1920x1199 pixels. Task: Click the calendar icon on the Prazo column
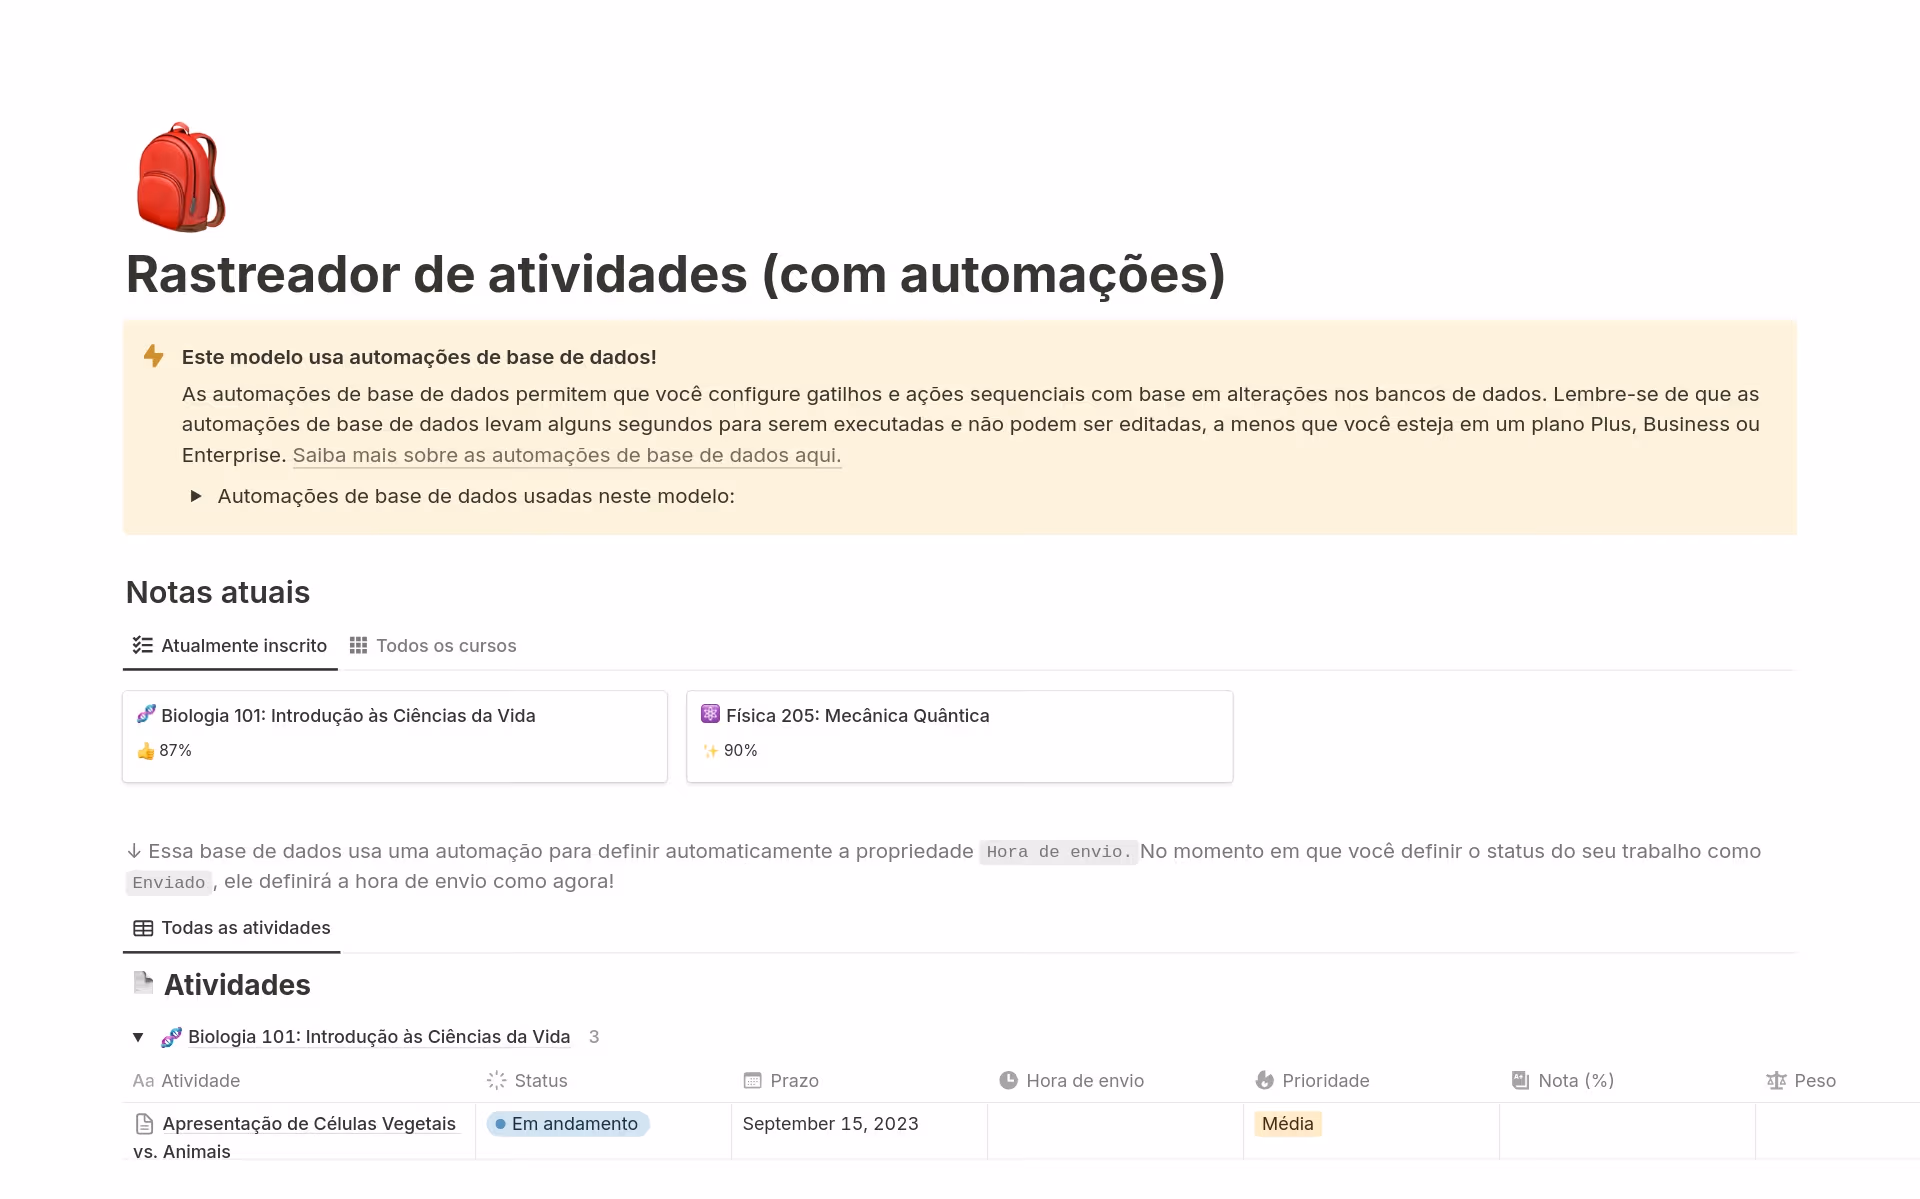752,1081
